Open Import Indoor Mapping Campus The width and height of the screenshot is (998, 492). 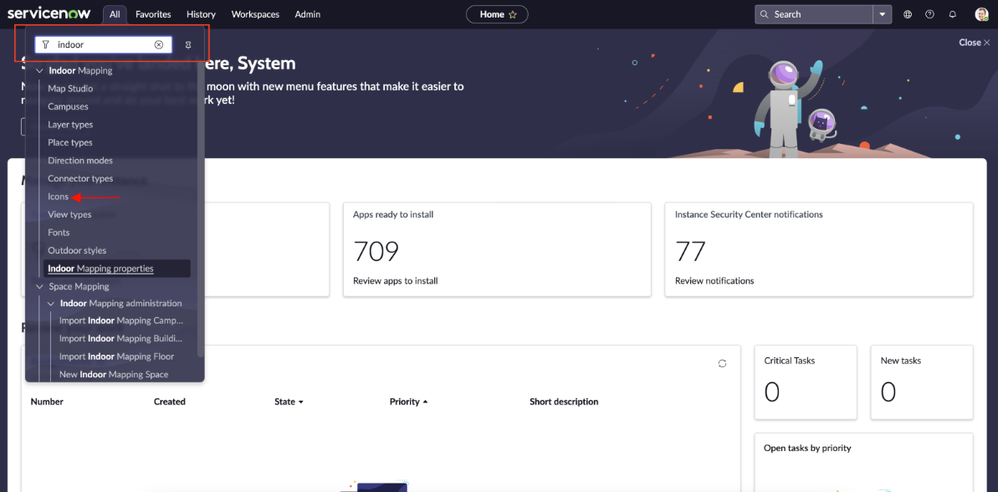coord(121,321)
